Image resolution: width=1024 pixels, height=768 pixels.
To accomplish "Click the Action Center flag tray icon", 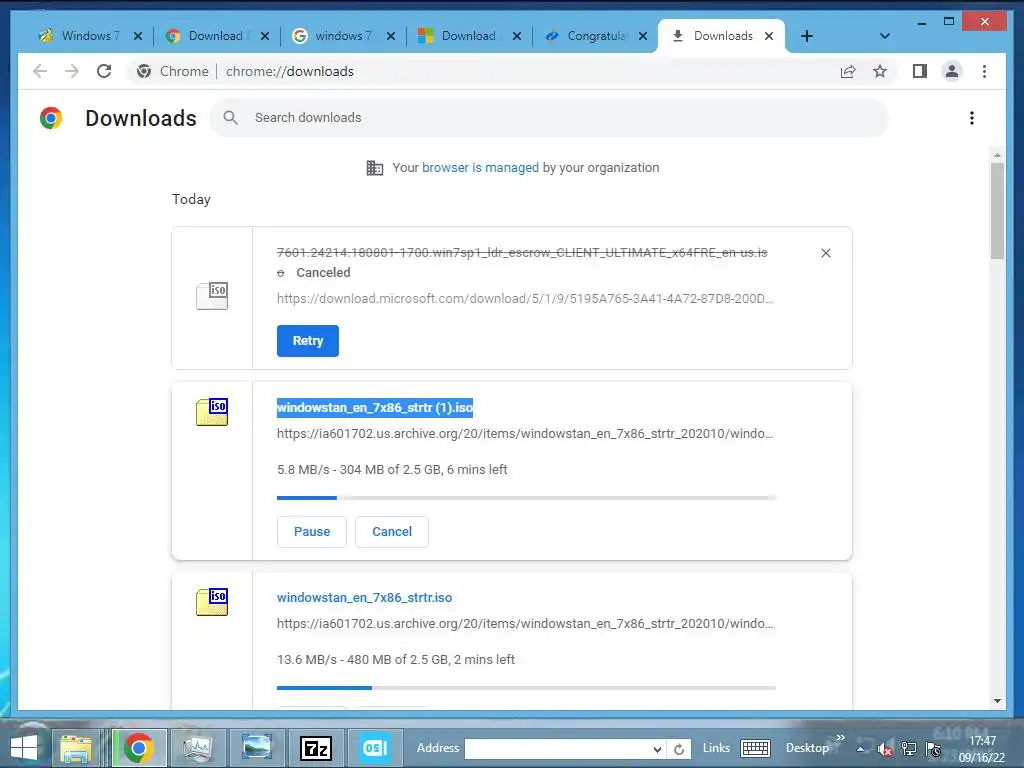I will click(x=933, y=749).
